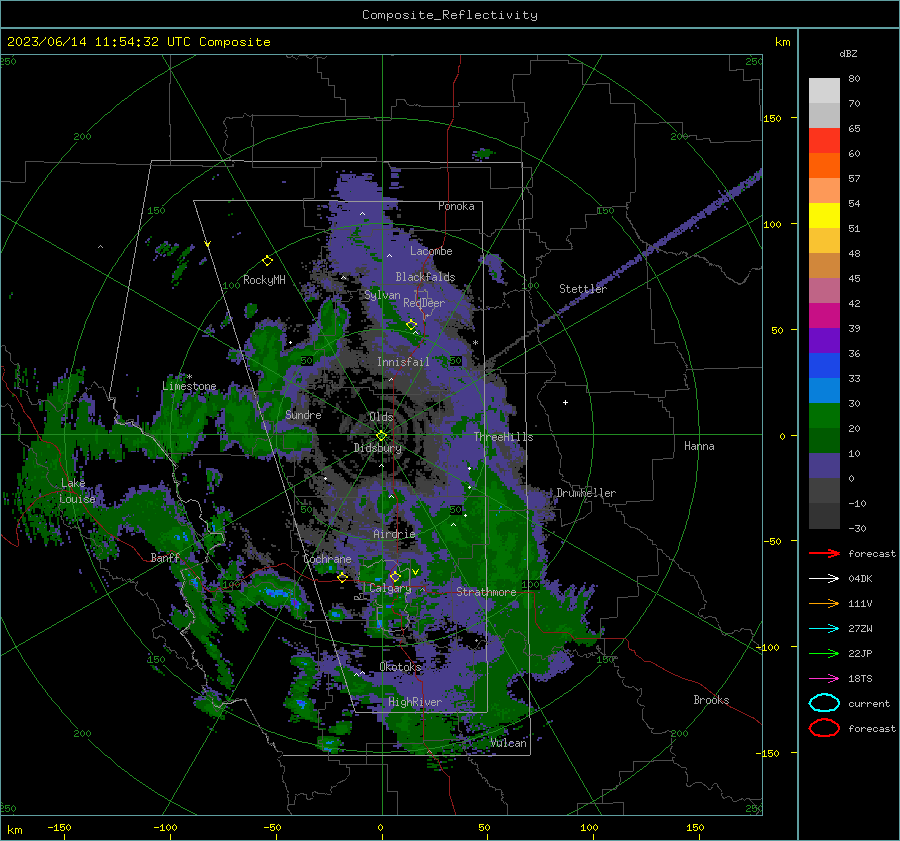This screenshot has width=900, height=841.
Task: Click the Composite_Reflectivity title text
Action: 449,15
